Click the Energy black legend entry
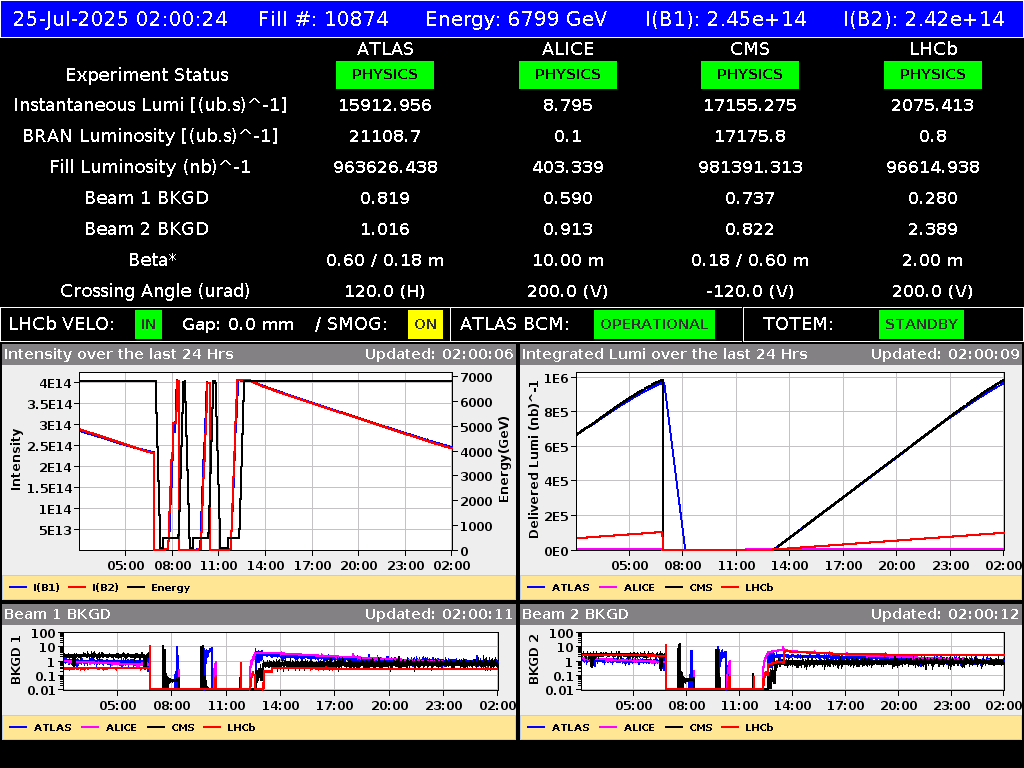Viewport: 1024px width, 768px height. pyautogui.click(x=159, y=587)
